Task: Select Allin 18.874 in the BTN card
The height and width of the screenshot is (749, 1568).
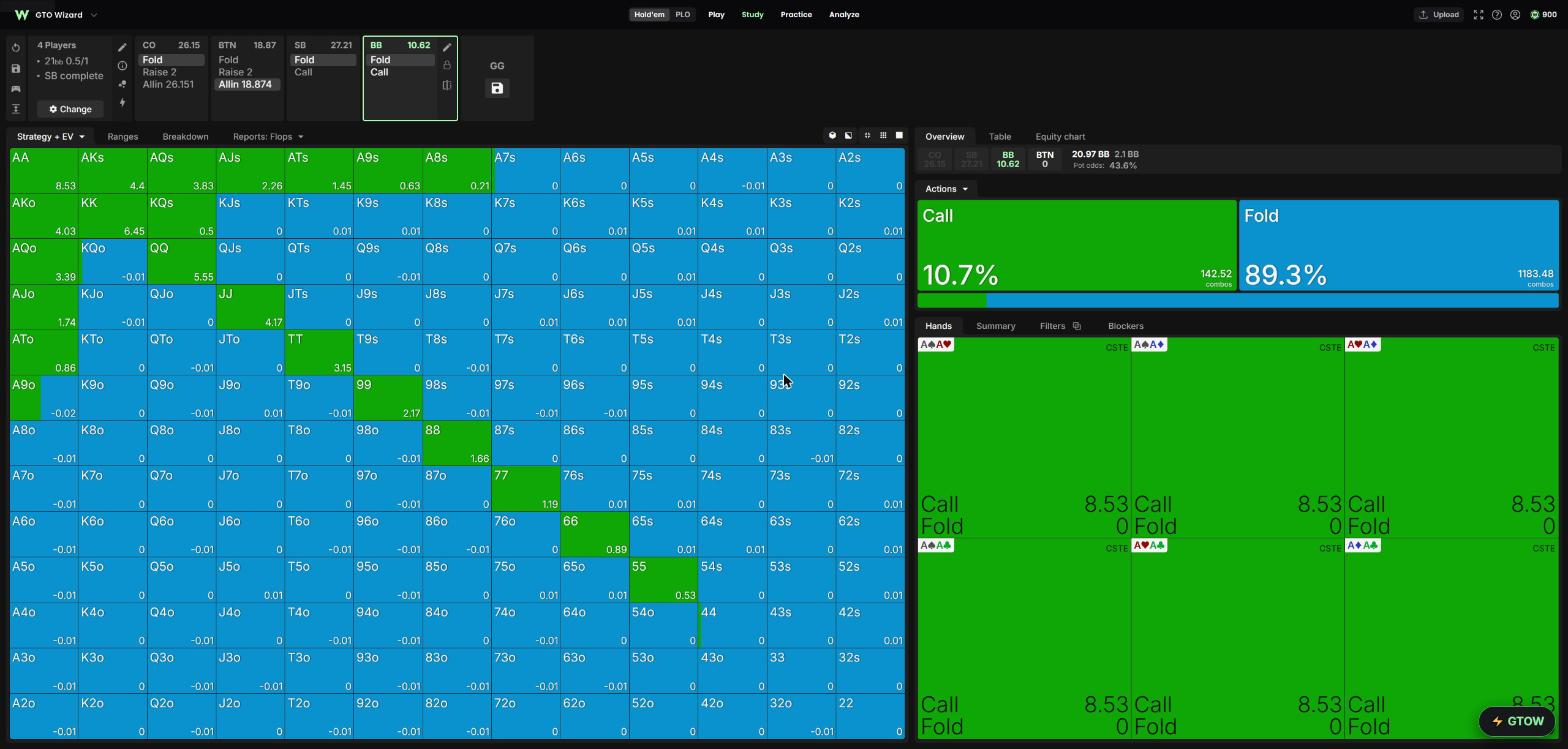Action: point(246,84)
